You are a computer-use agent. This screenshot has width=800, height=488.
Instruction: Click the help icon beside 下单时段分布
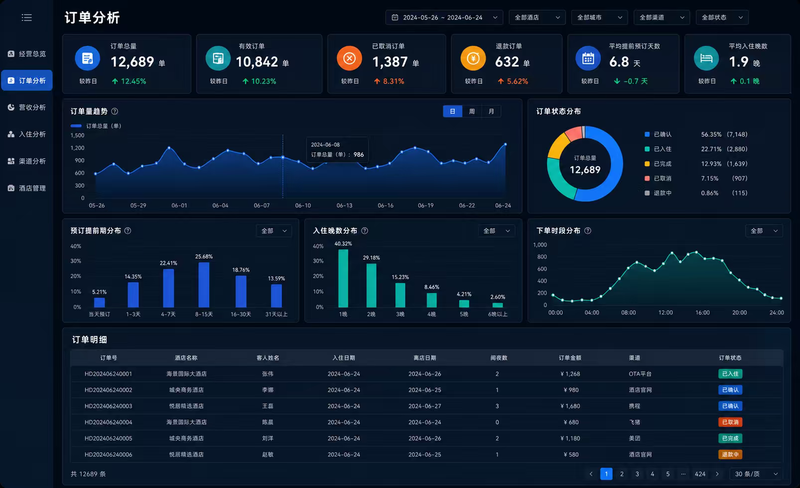pos(588,231)
